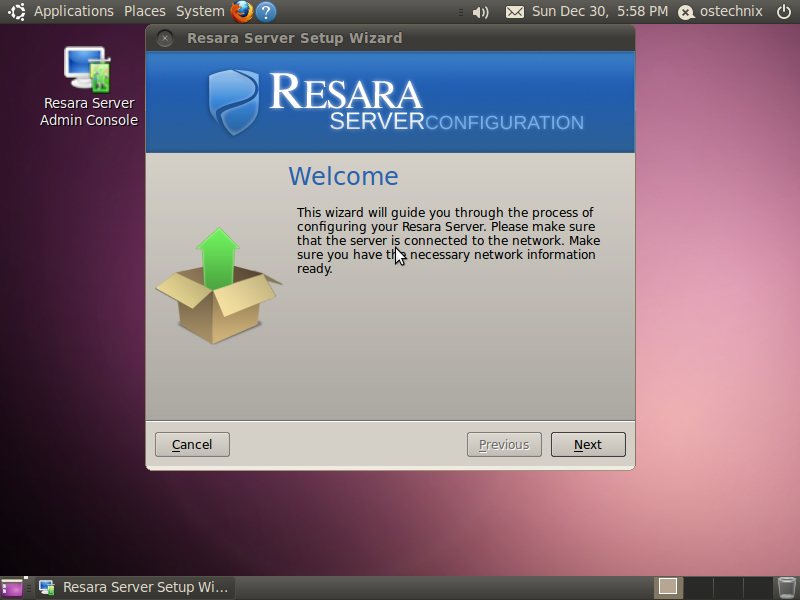The height and width of the screenshot is (600, 800).
Task: Close the Resara Server Setup Wizard window
Action: pos(165,38)
